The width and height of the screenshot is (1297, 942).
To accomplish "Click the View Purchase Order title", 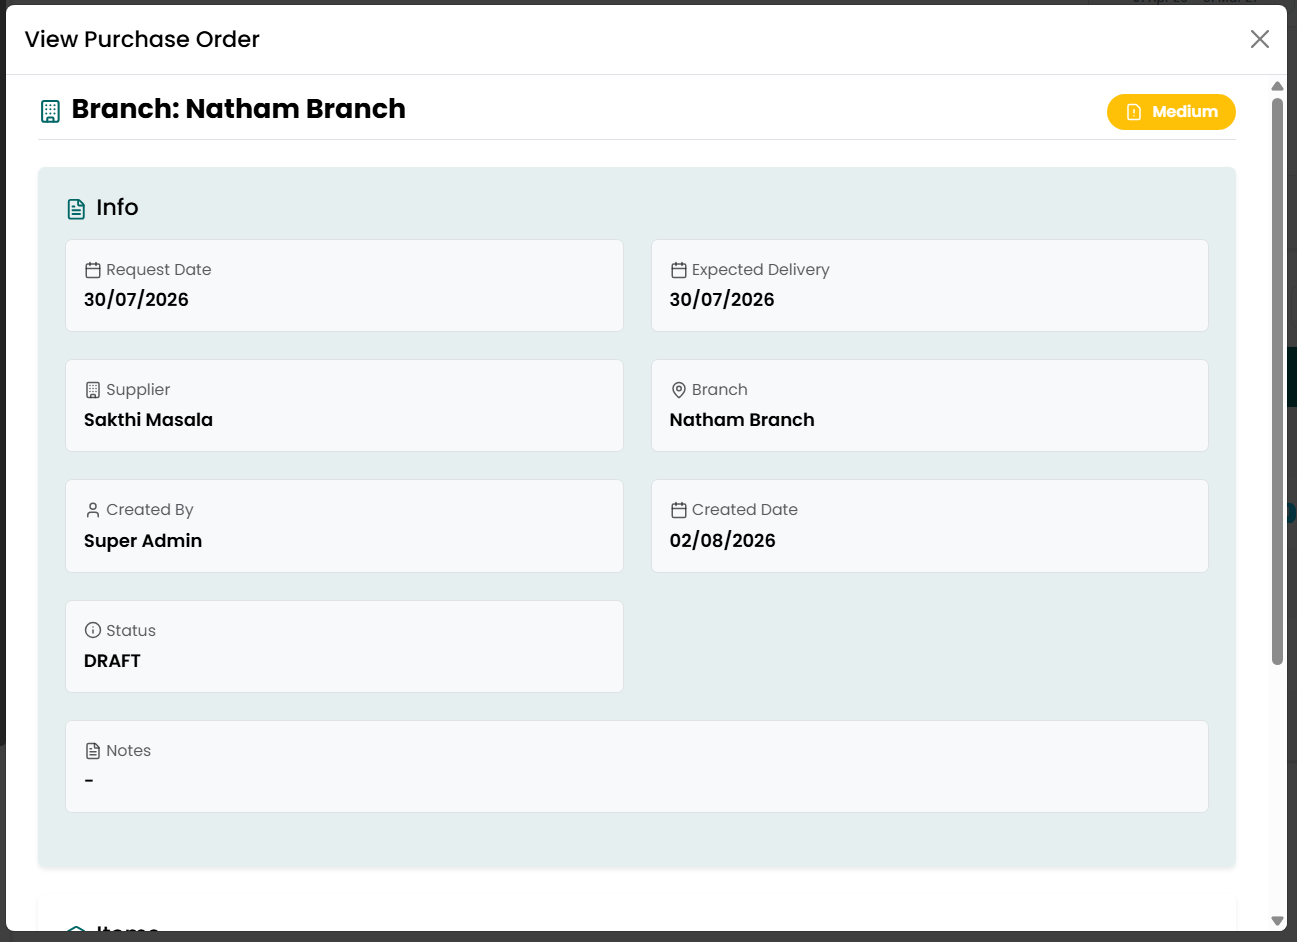I will (x=142, y=39).
